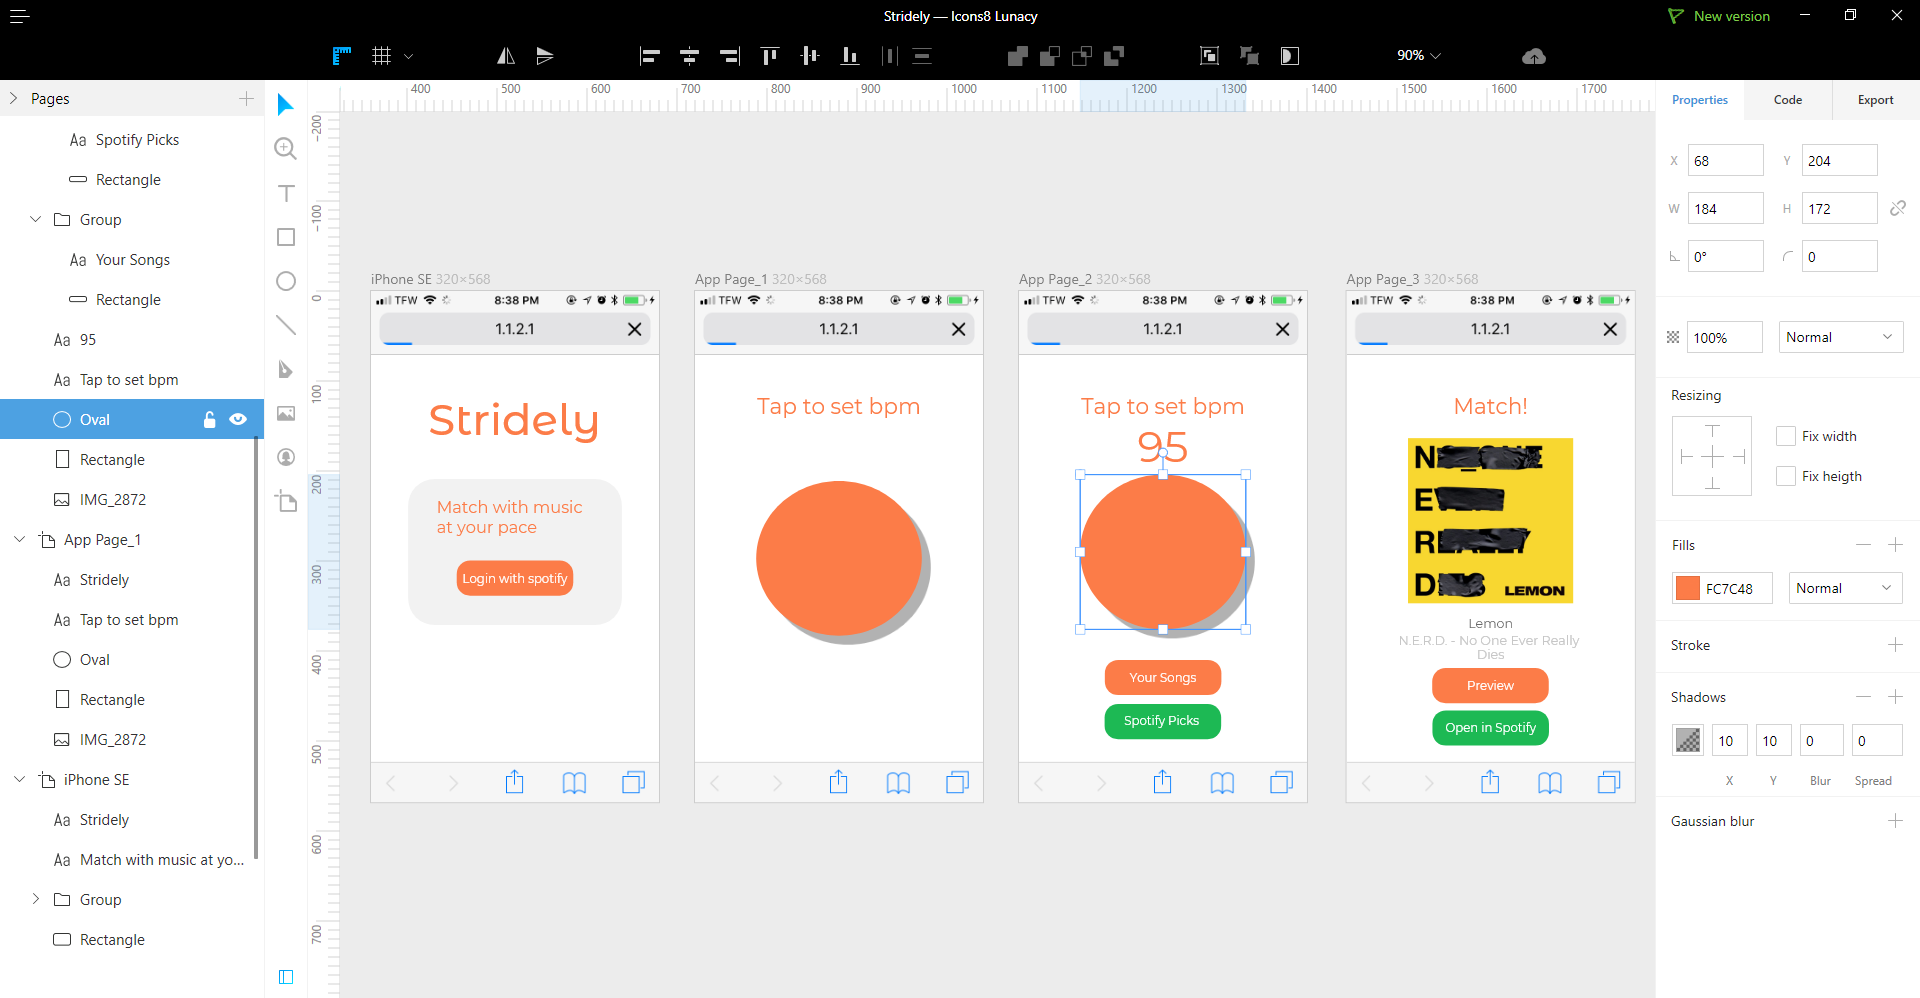Select the IMG_2872 layer under App Page_1

click(x=113, y=739)
